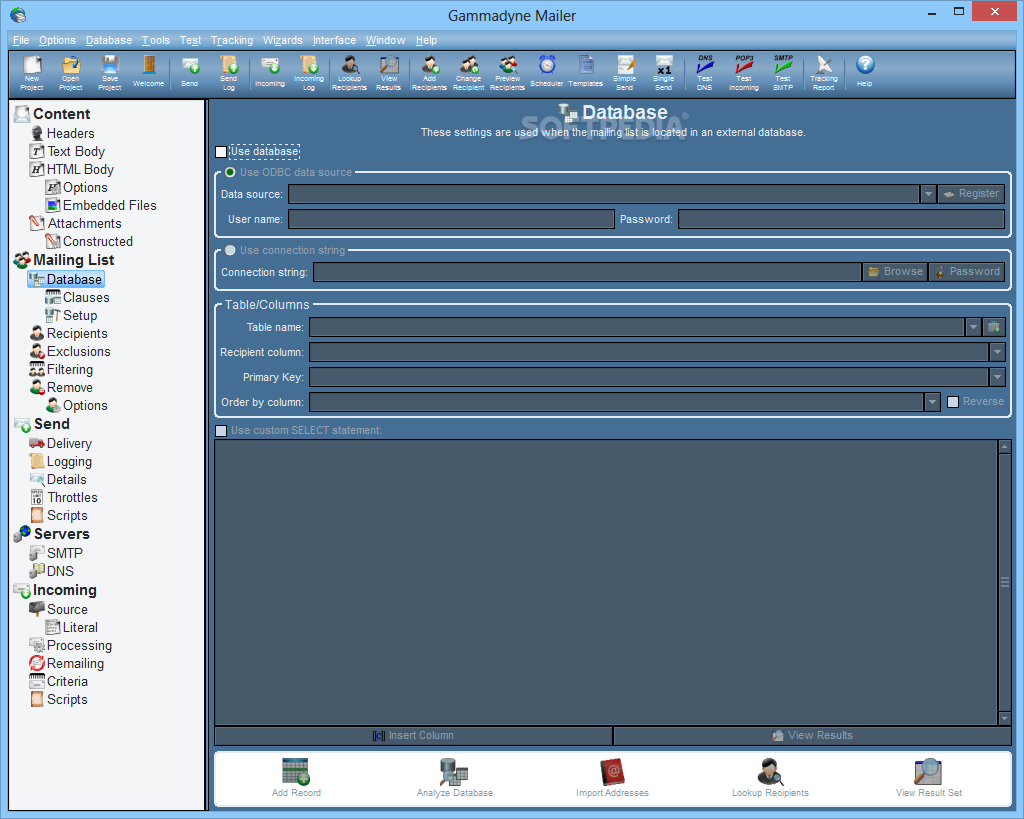The height and width of the screenshot is (819, 1024).
Task: Click the Connection string input field
Action: 587,272
